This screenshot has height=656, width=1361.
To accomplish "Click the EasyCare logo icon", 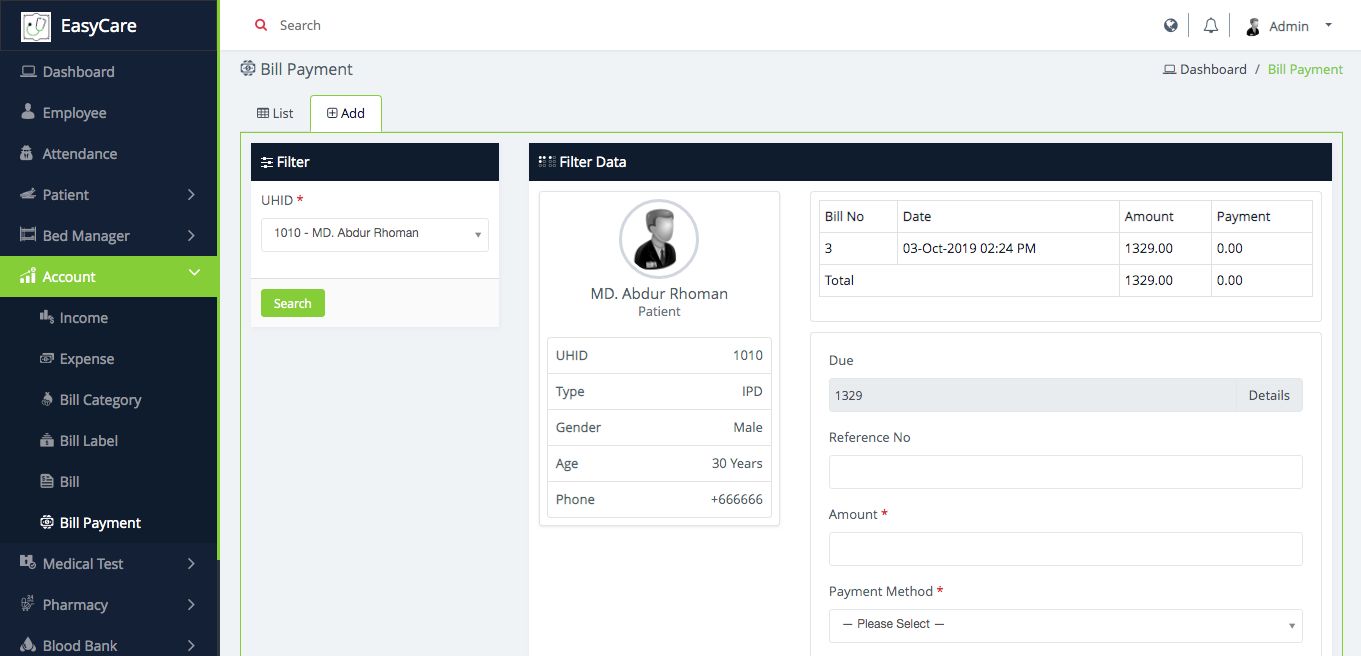I will coord(36,26).
